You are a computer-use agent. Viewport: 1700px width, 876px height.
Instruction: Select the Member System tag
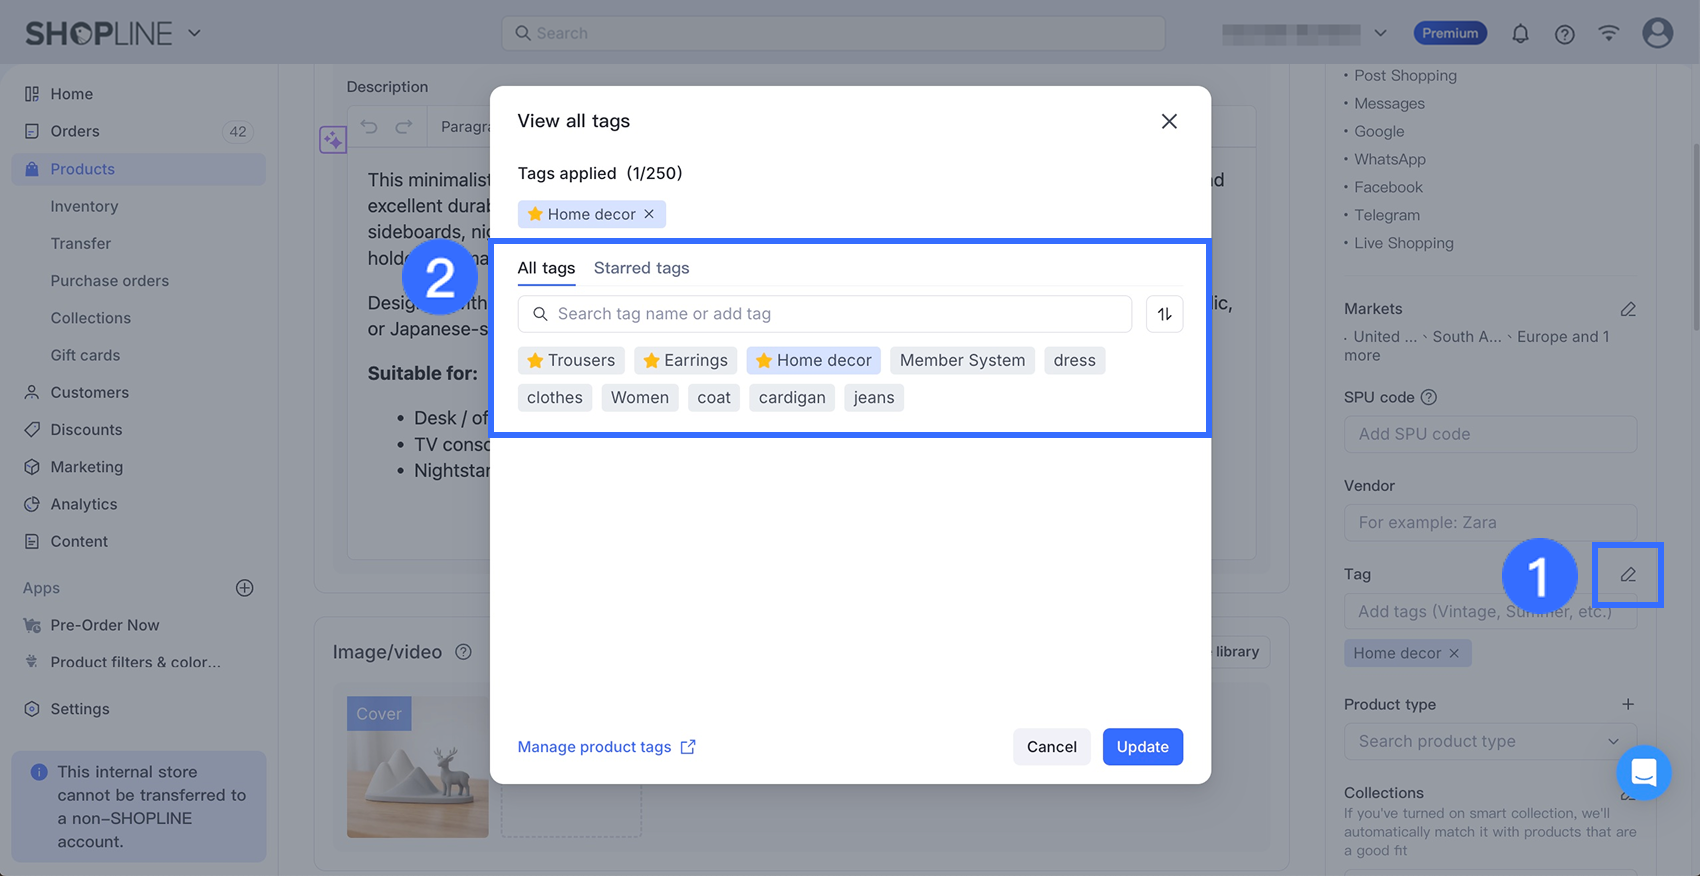coord(962,360)
